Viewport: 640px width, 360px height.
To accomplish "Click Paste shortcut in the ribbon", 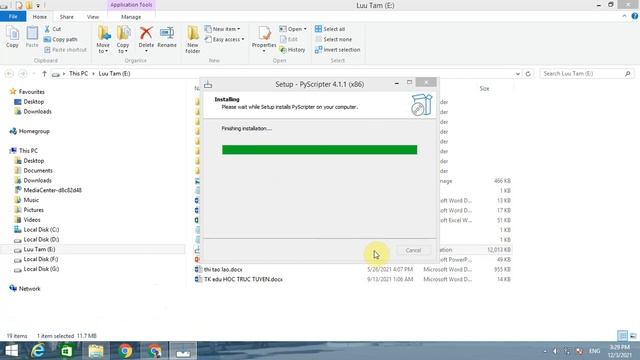I will point(65,49).
